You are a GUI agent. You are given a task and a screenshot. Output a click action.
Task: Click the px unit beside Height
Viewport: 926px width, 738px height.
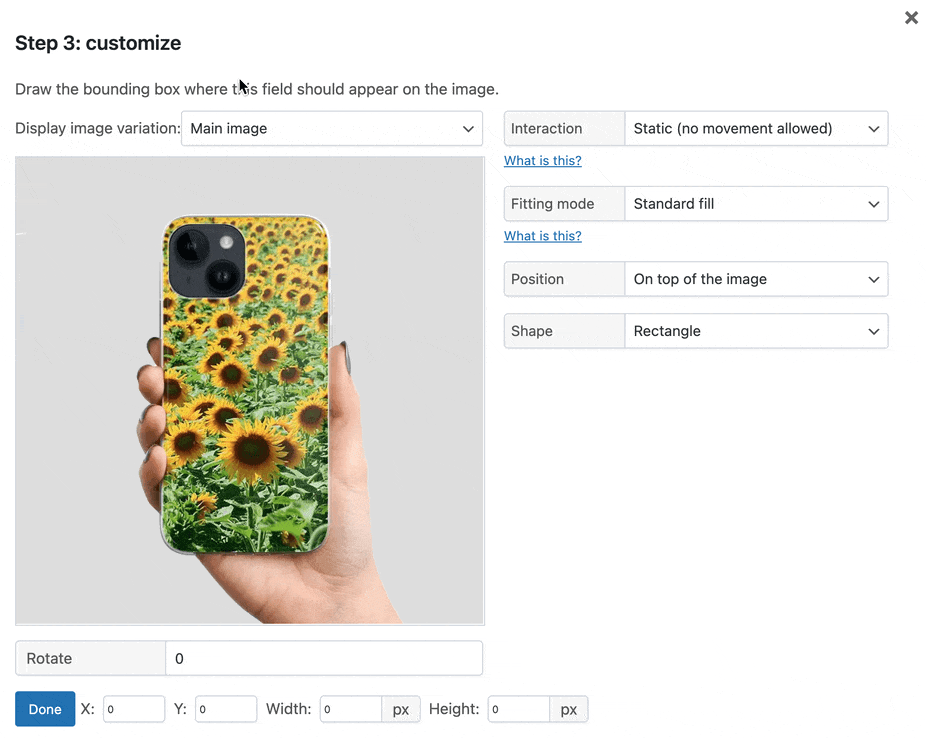pos(569,709)
